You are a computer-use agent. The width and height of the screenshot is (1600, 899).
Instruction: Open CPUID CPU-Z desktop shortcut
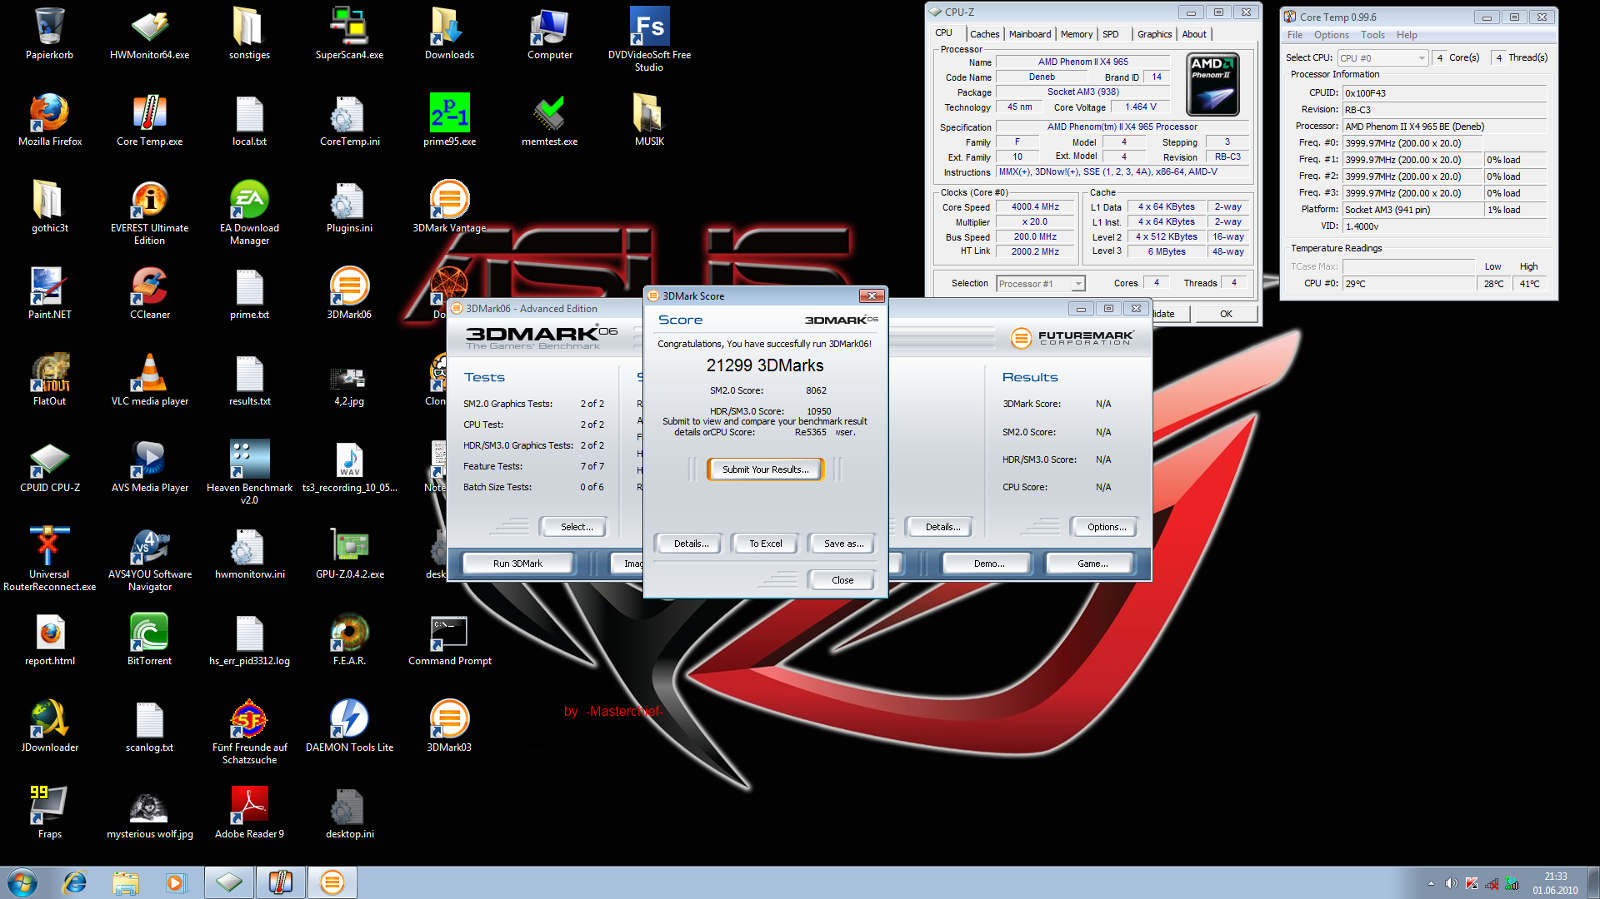coord(49,467)
